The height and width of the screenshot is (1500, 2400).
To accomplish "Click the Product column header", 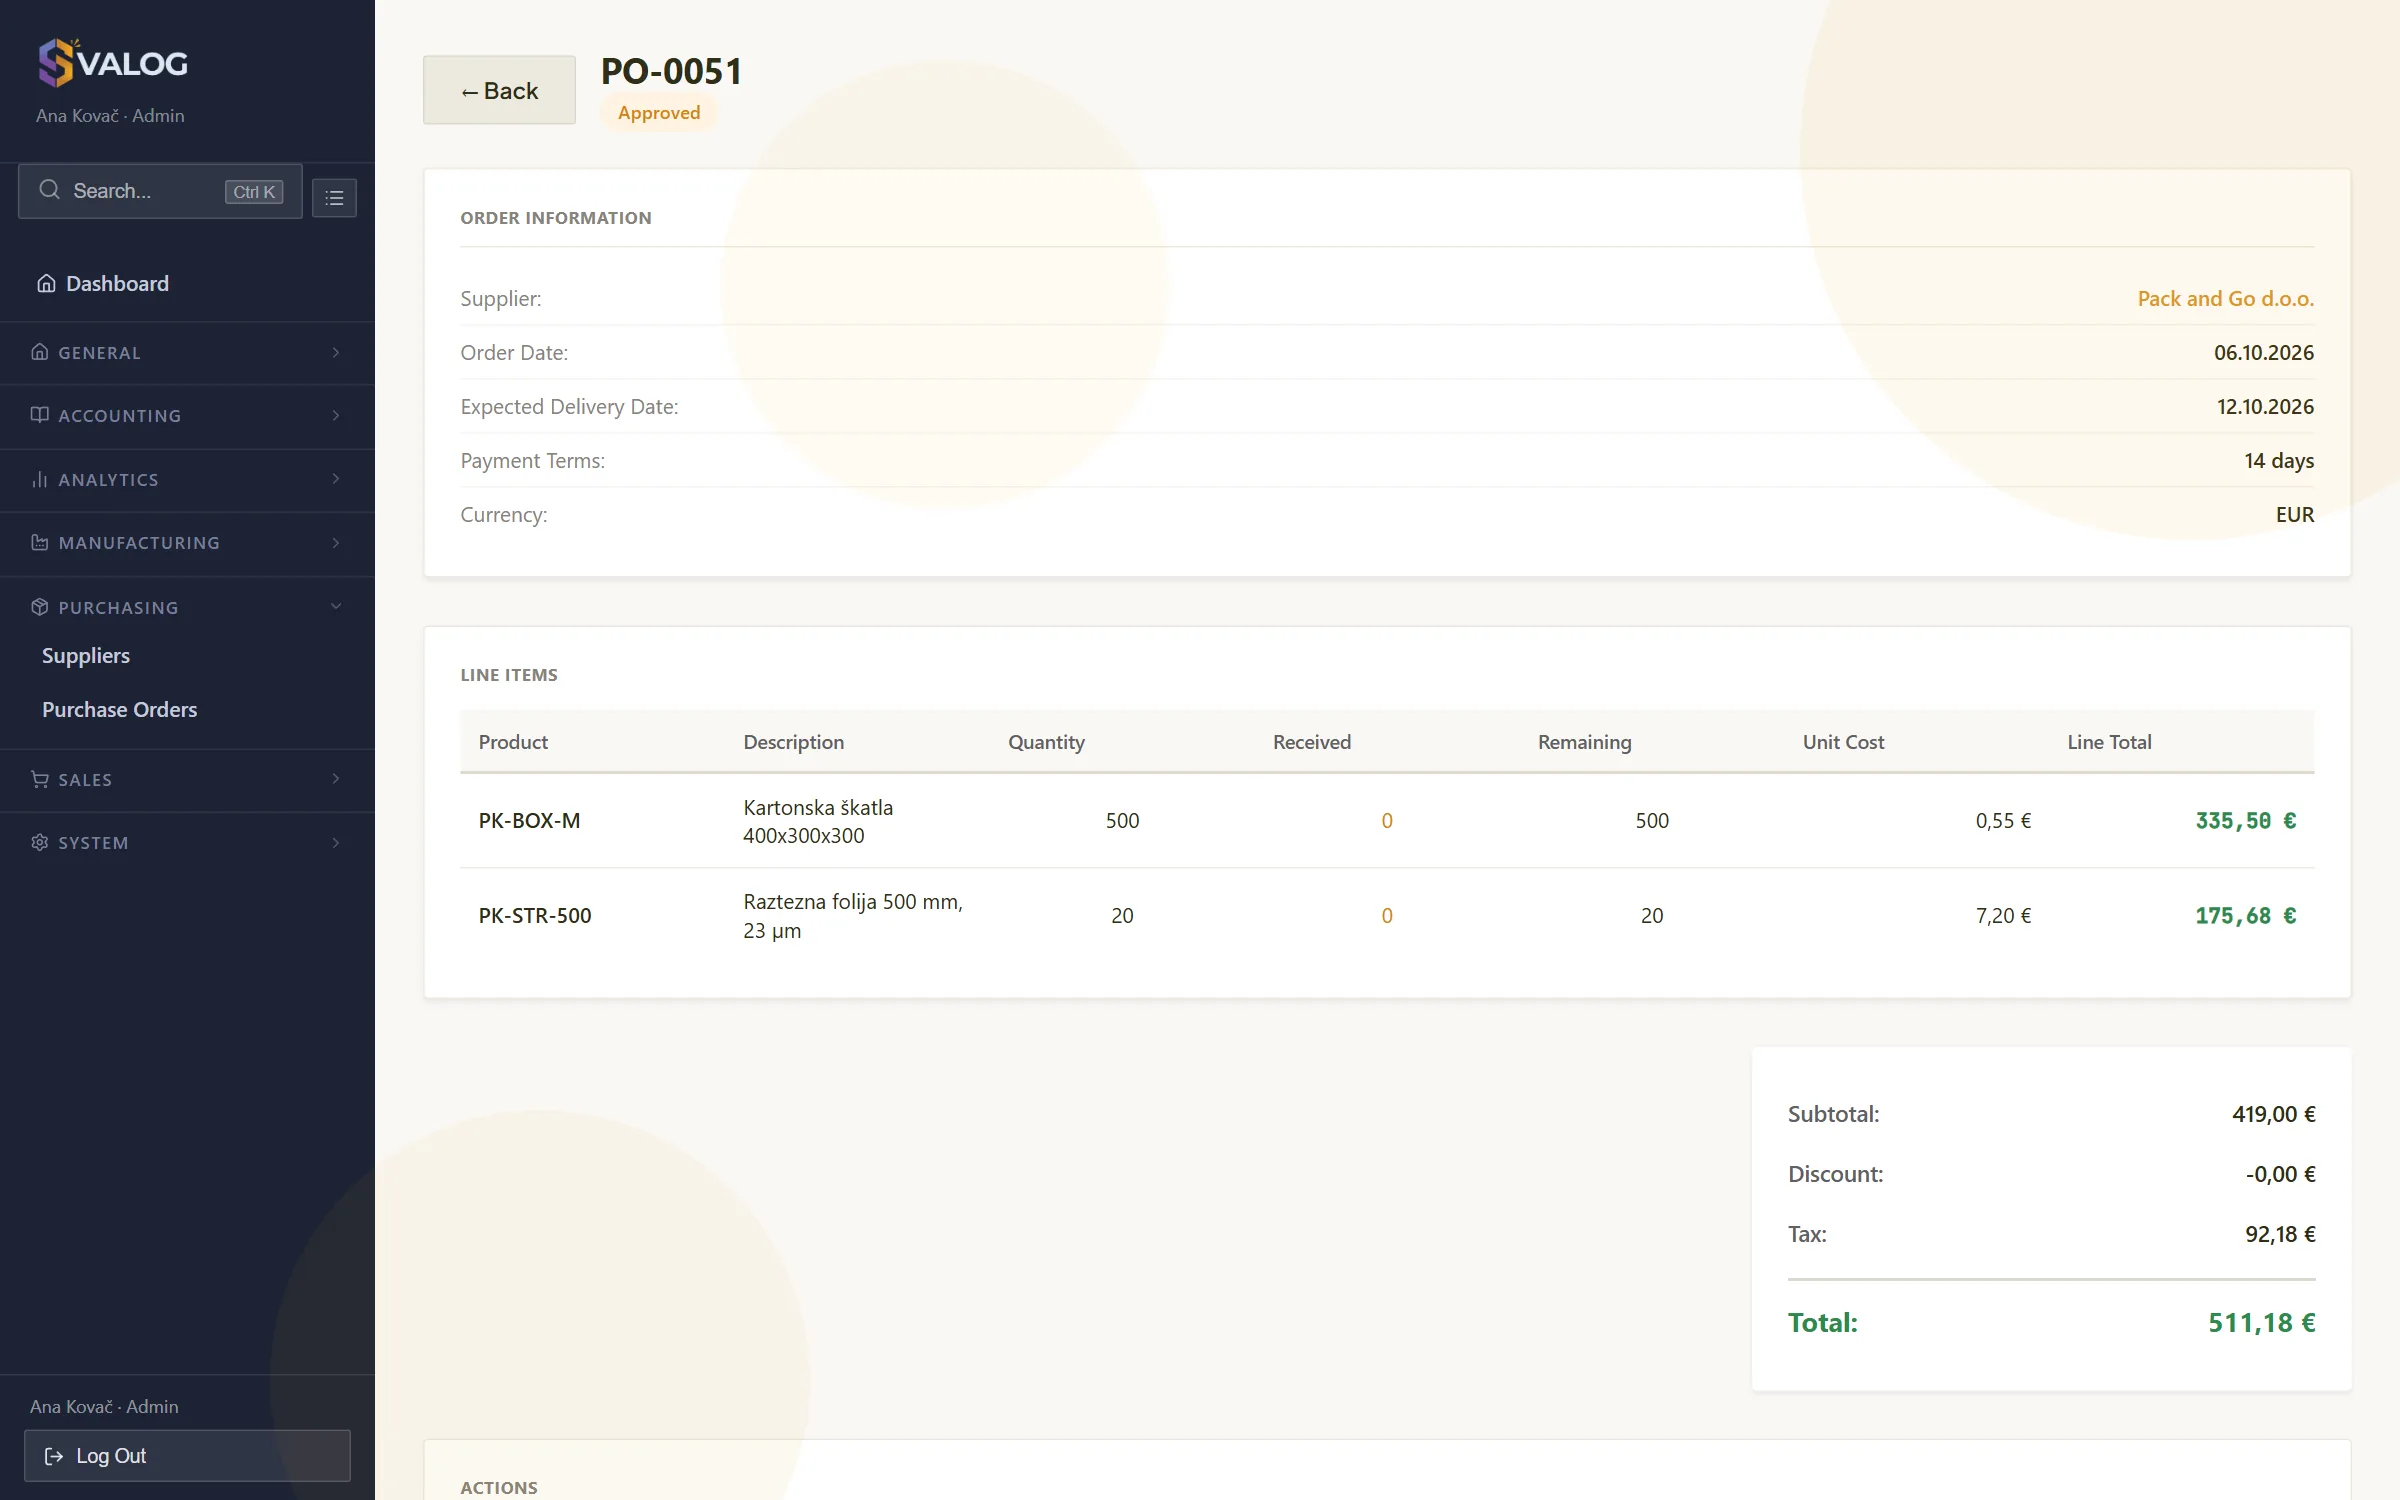I will click(513, 742).
